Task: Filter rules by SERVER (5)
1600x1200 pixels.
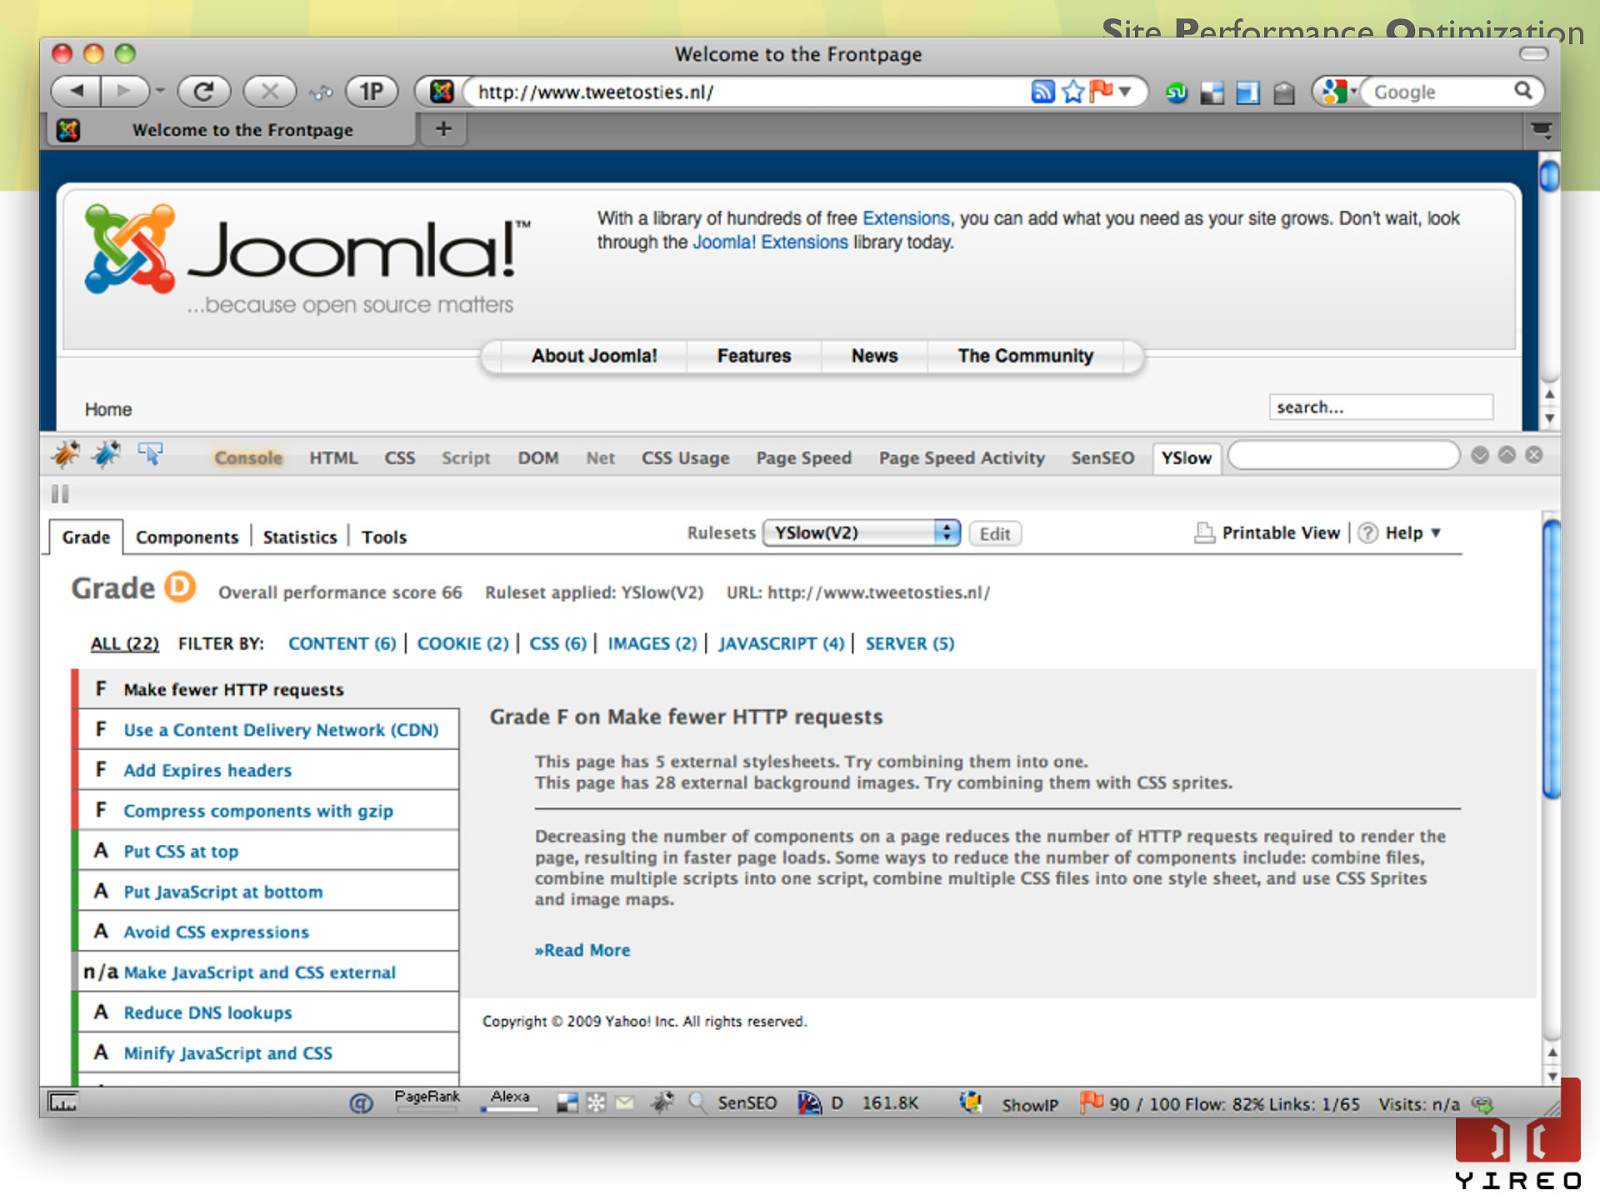Action: click(x=910, y=644)
